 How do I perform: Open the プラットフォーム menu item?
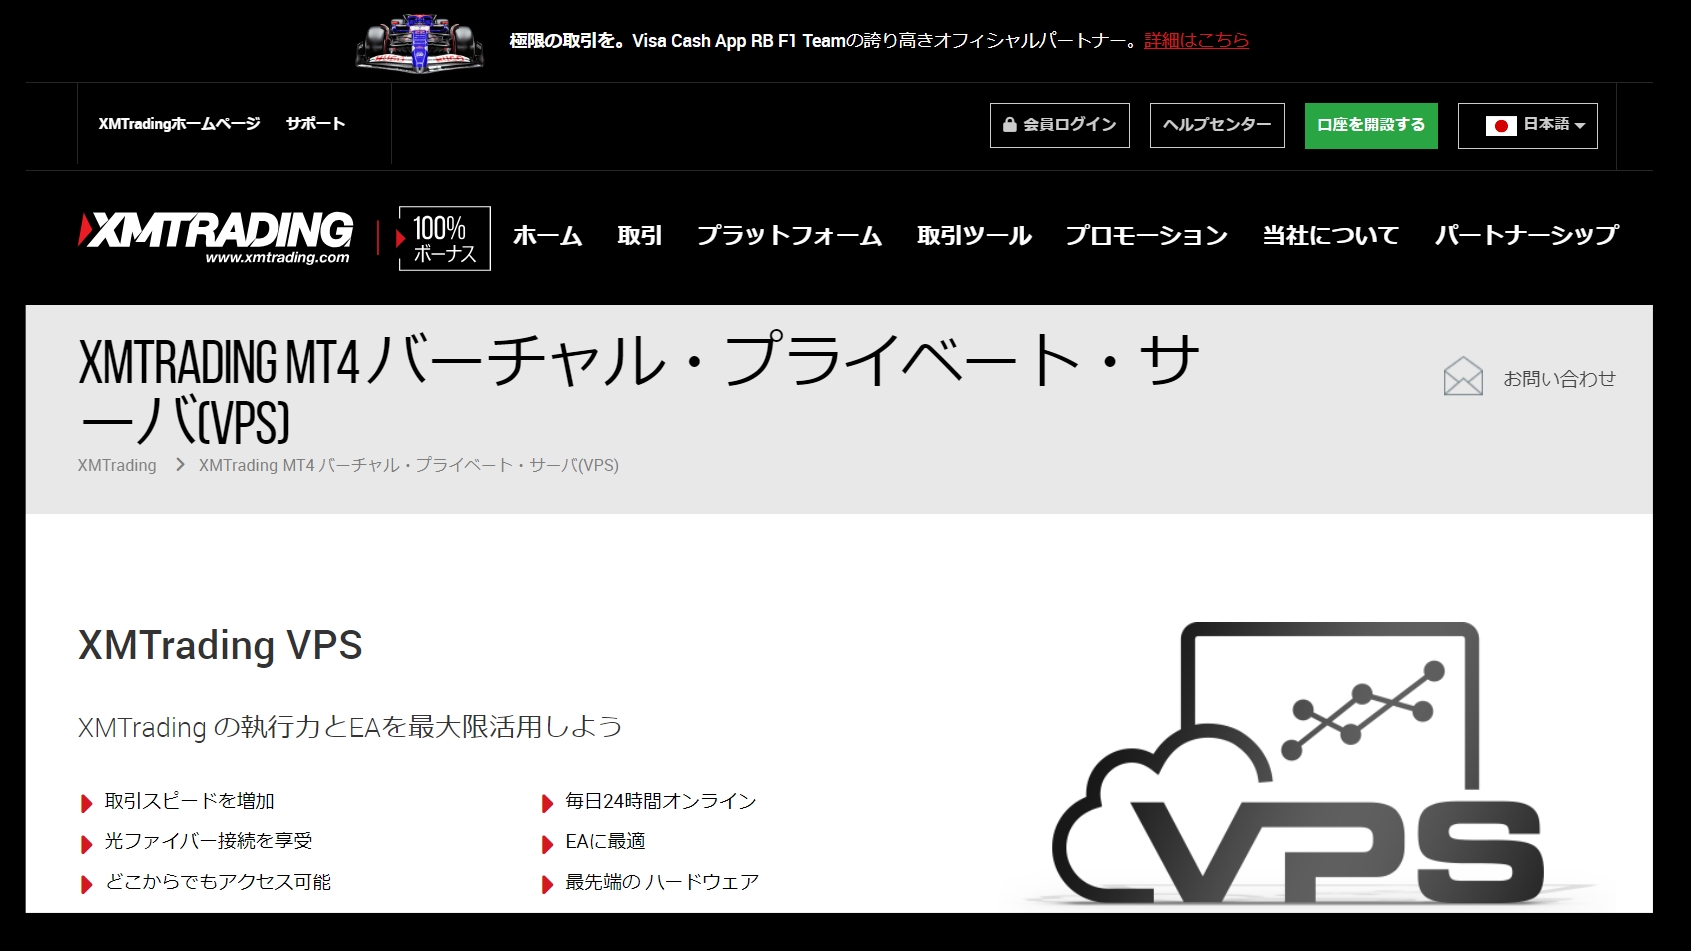(x=789, y=236)
